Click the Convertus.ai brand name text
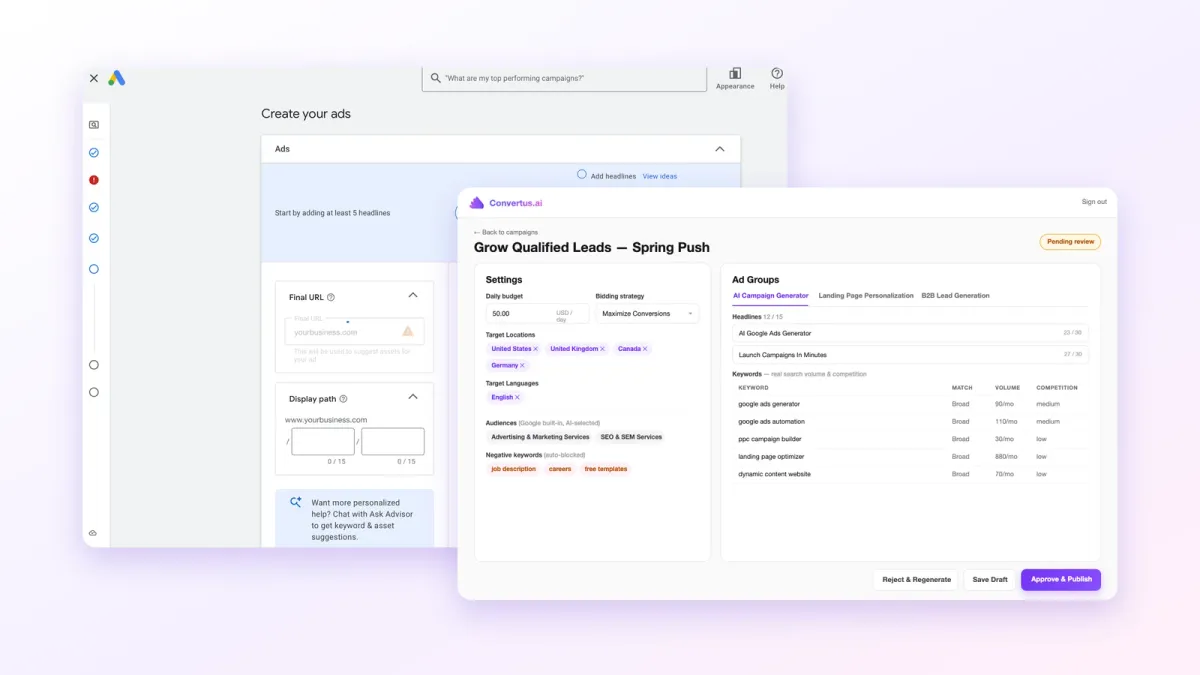Screen dimensions: 1200x675 tap(516, 203)
